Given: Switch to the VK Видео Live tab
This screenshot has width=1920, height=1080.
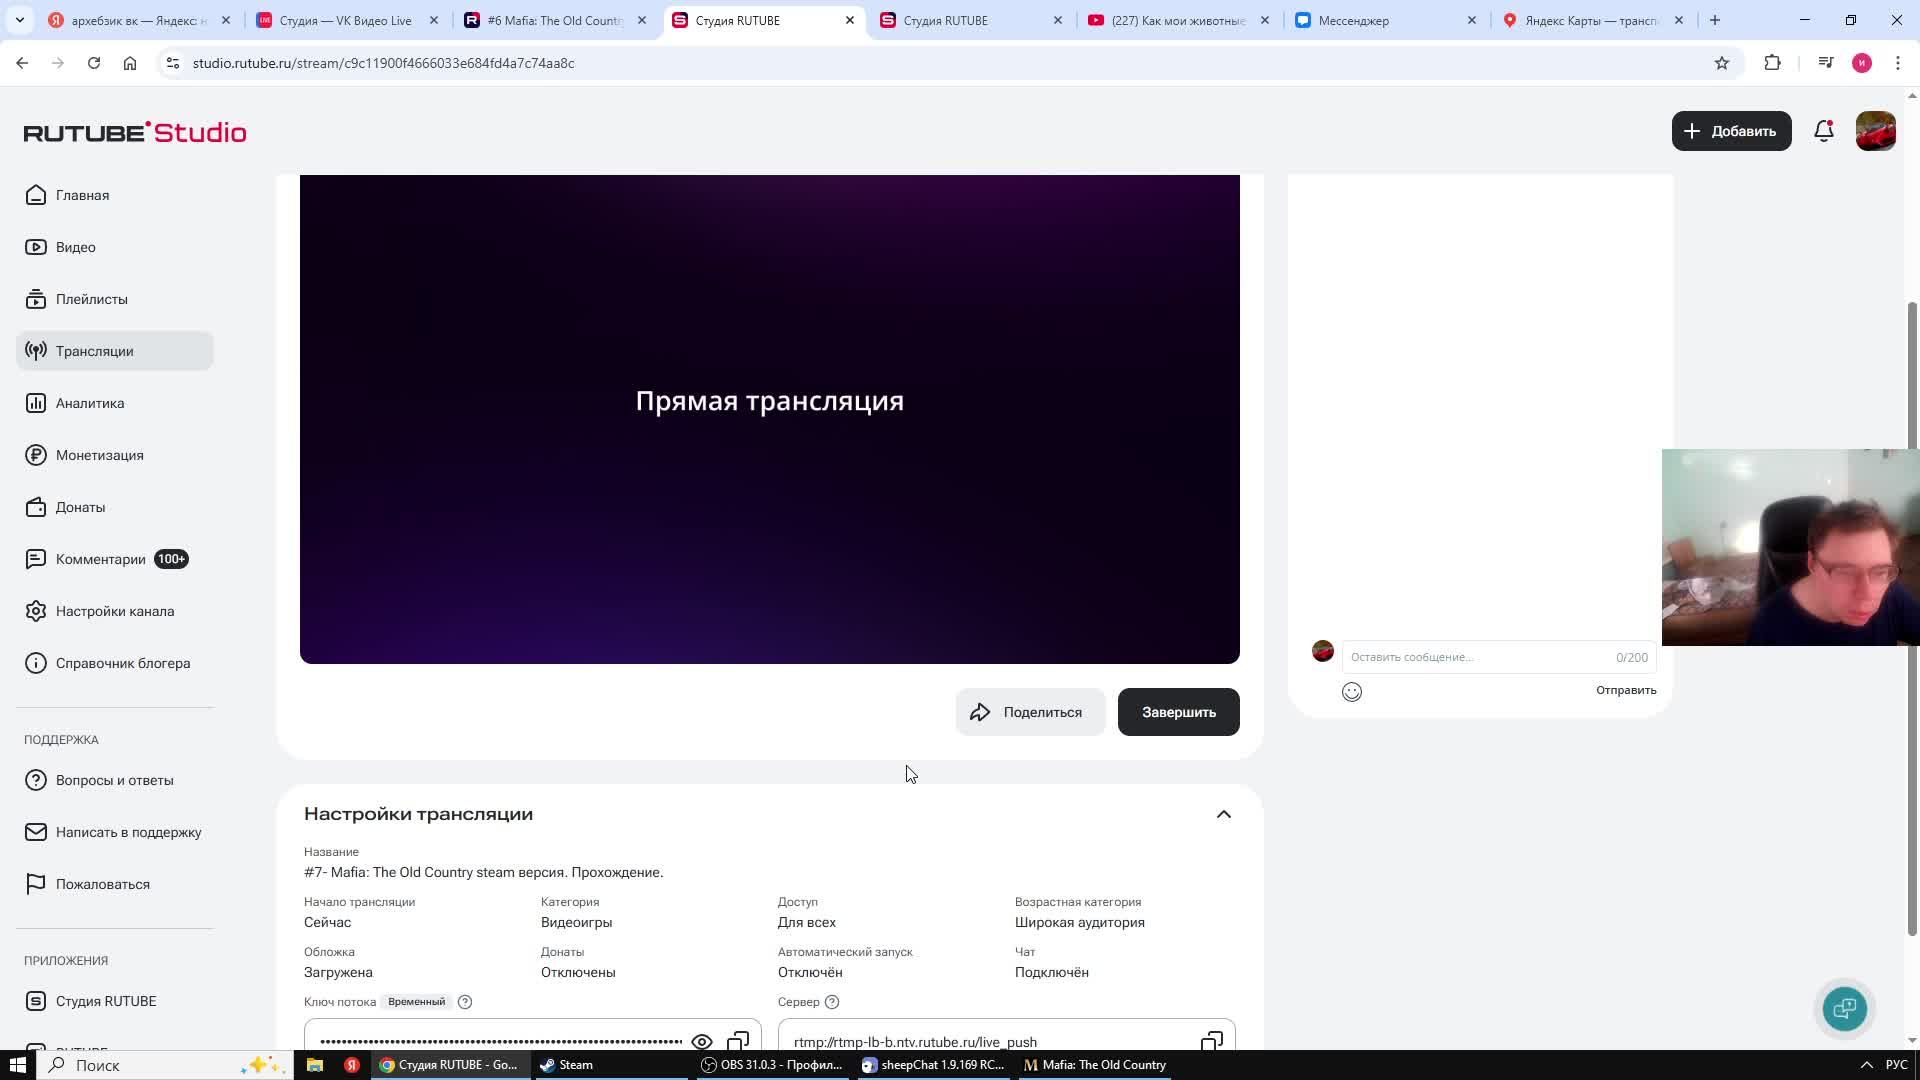Looking at the screenshot, I should tap(345, 20).
